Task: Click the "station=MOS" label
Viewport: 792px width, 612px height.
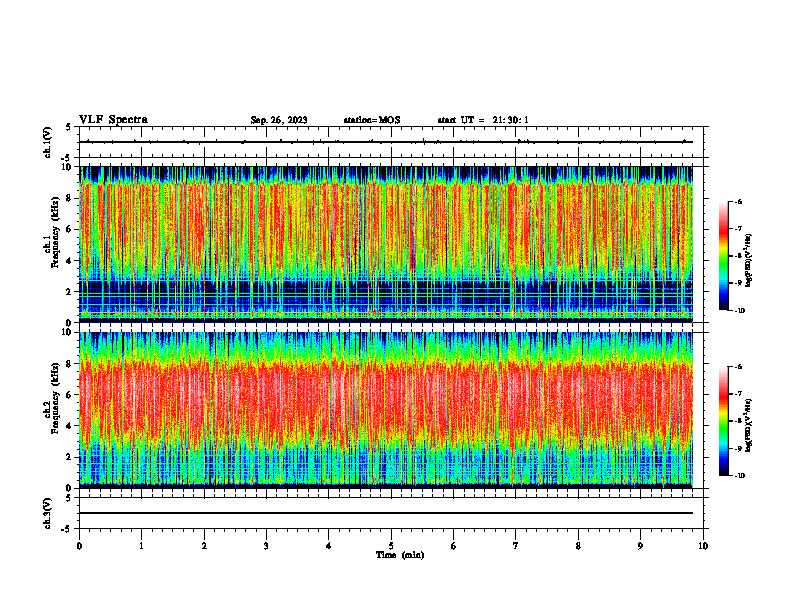Action: click(x=372, y=120)
